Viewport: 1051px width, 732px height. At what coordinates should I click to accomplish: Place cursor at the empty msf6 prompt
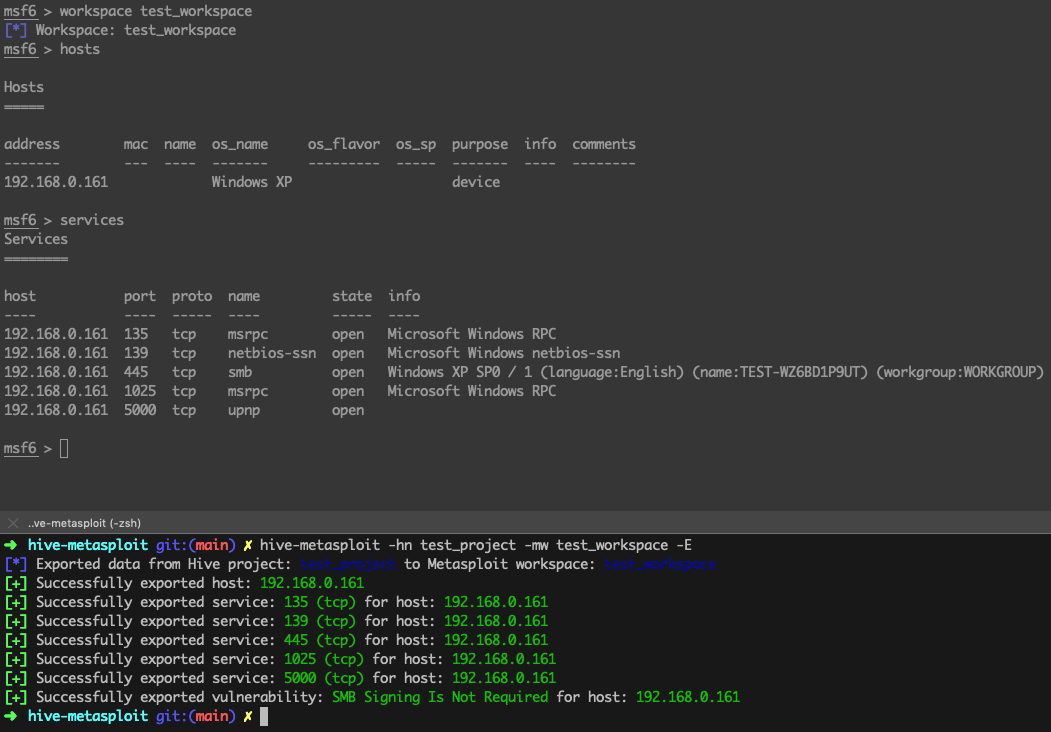pyautogui.click(x=64, y=448)
